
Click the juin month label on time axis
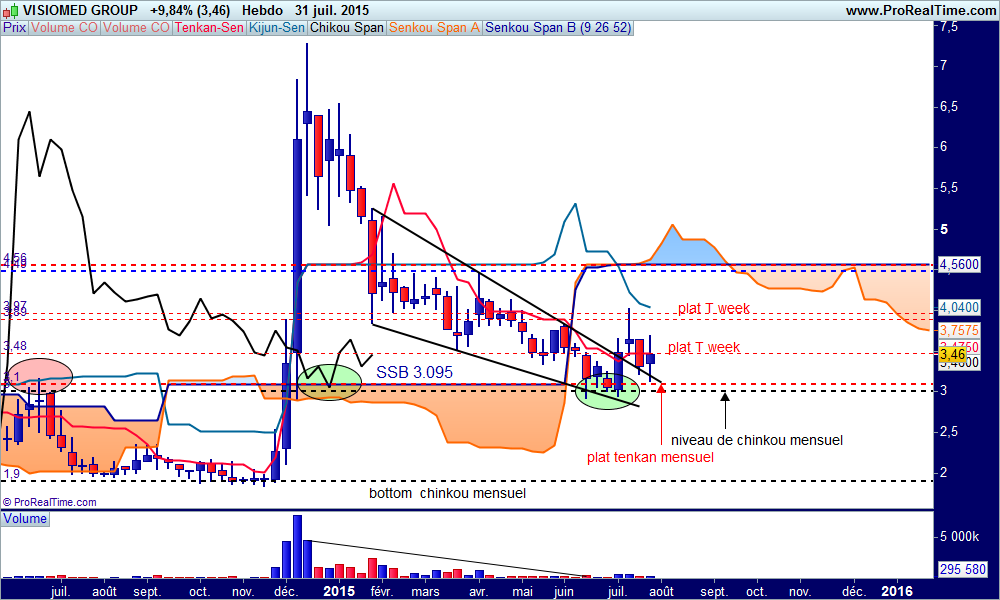click(564, 592)
